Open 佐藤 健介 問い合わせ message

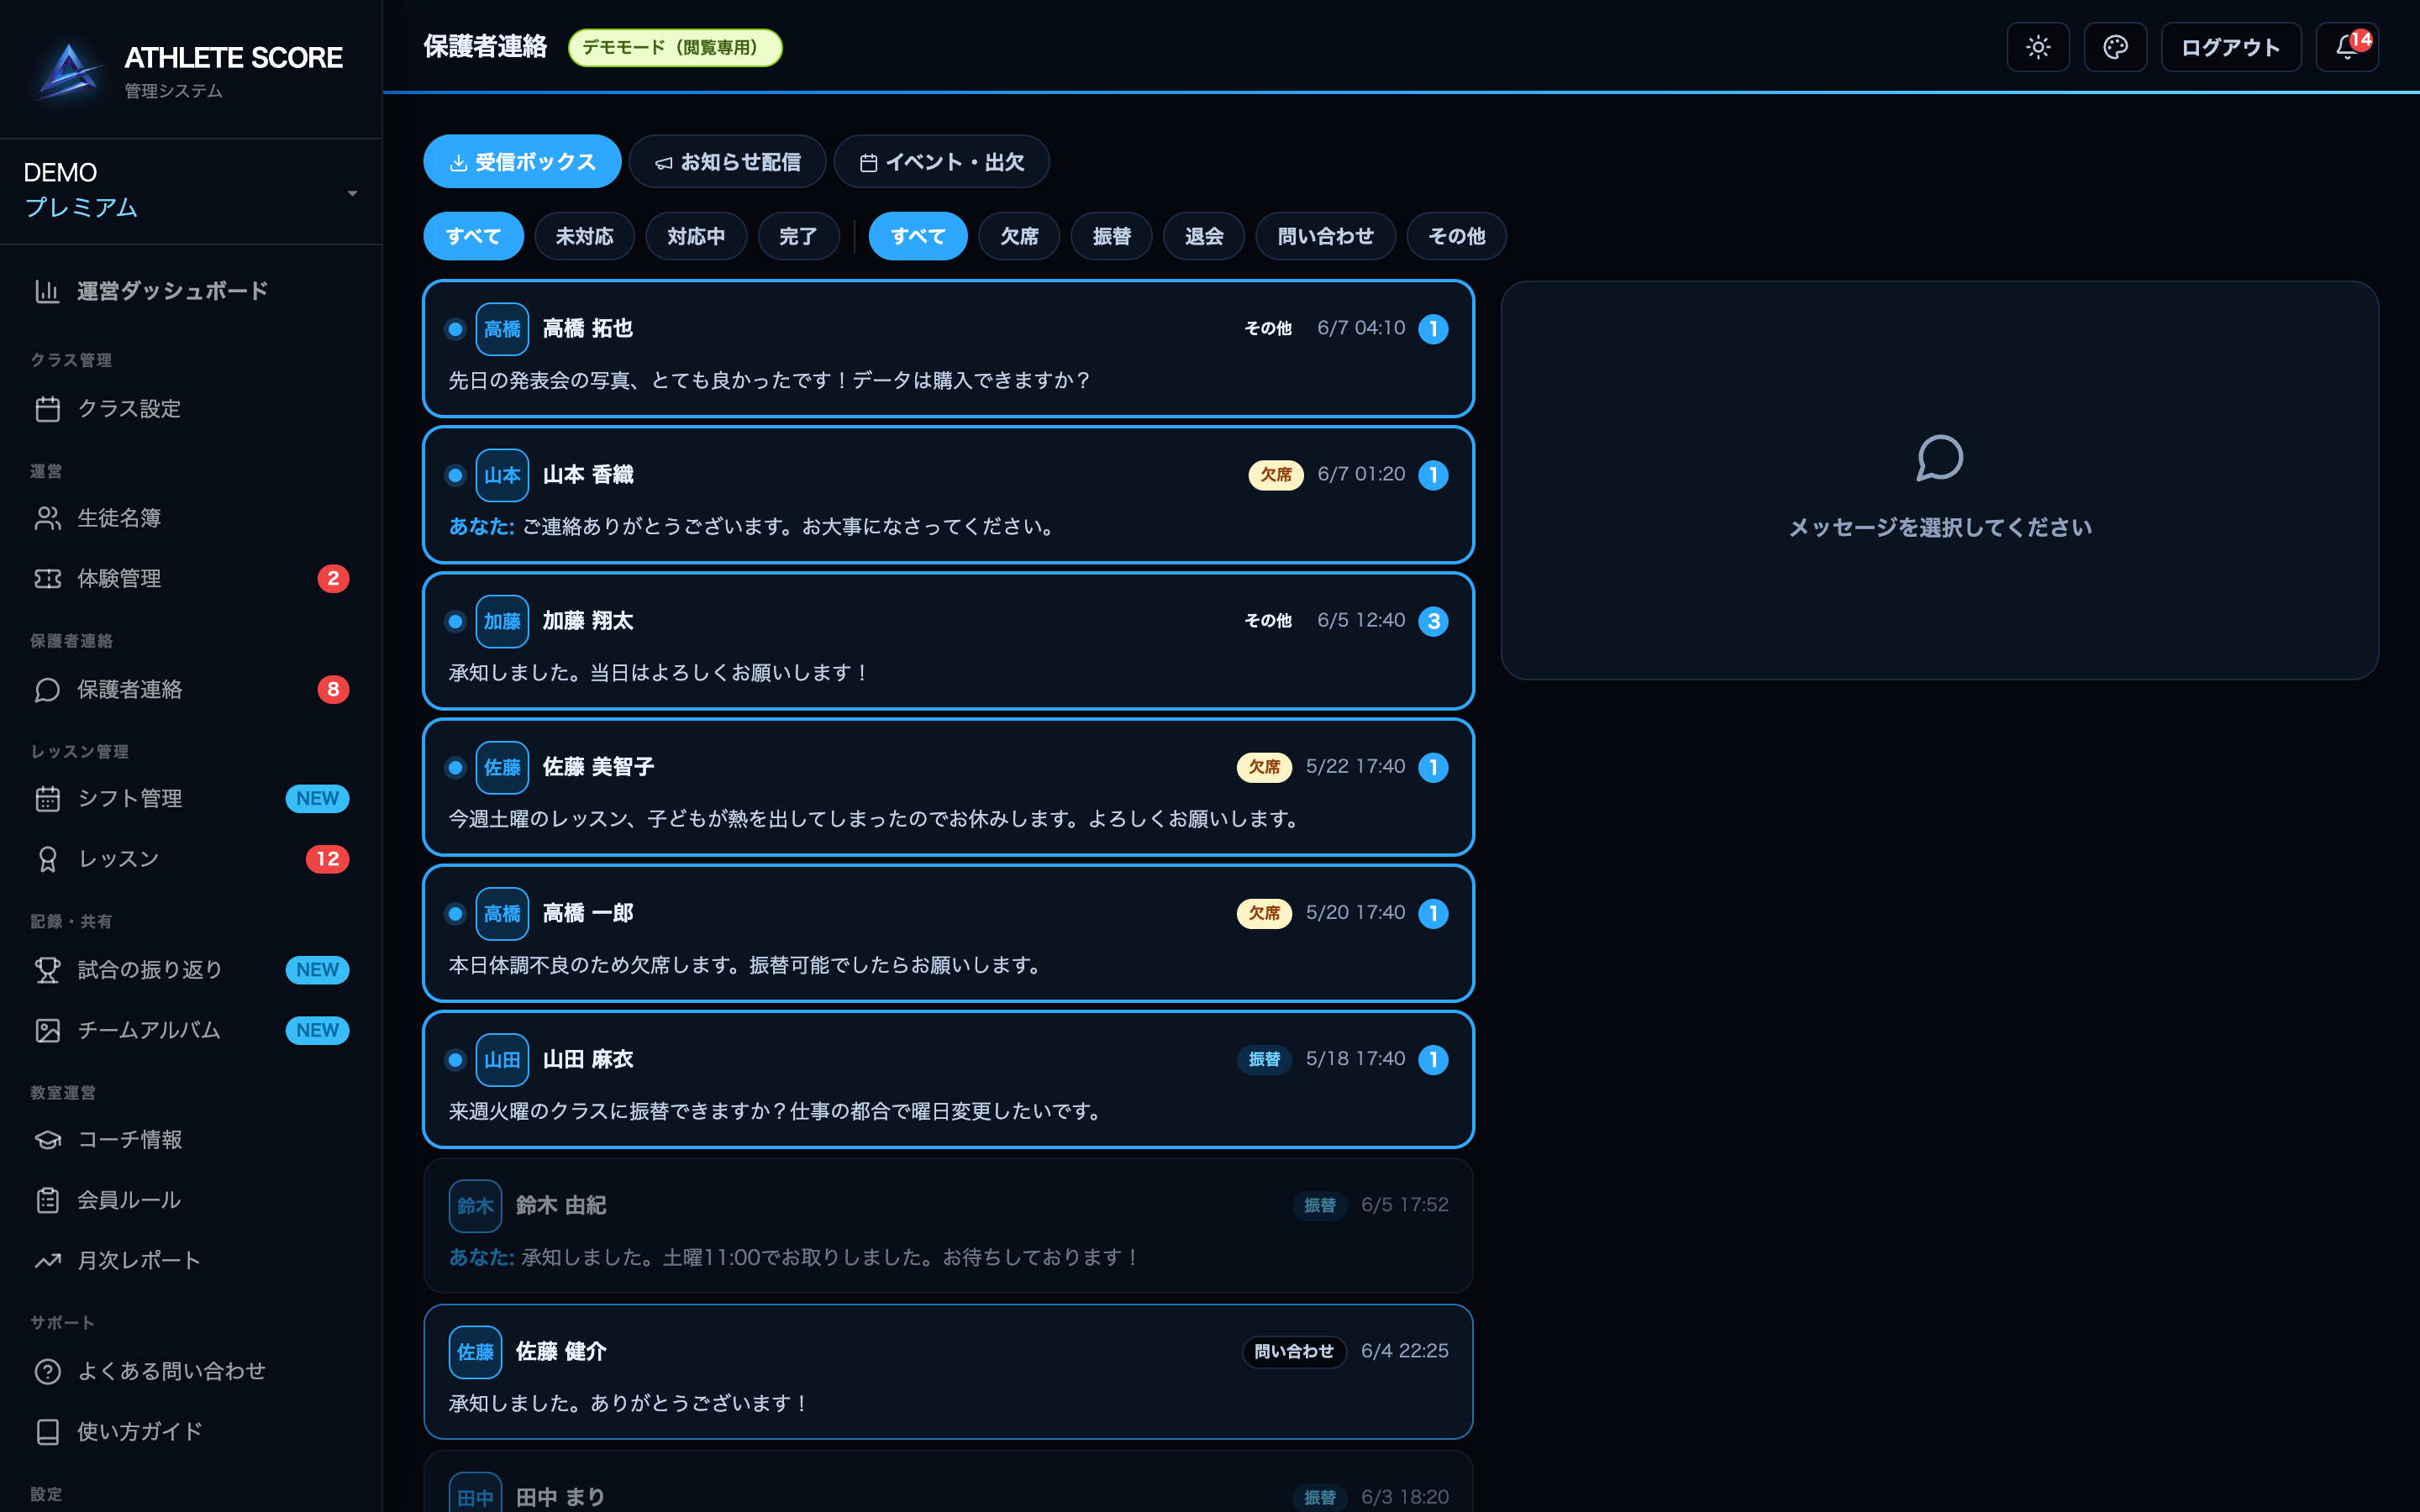pyautogui.click(x=948, y=1372)
